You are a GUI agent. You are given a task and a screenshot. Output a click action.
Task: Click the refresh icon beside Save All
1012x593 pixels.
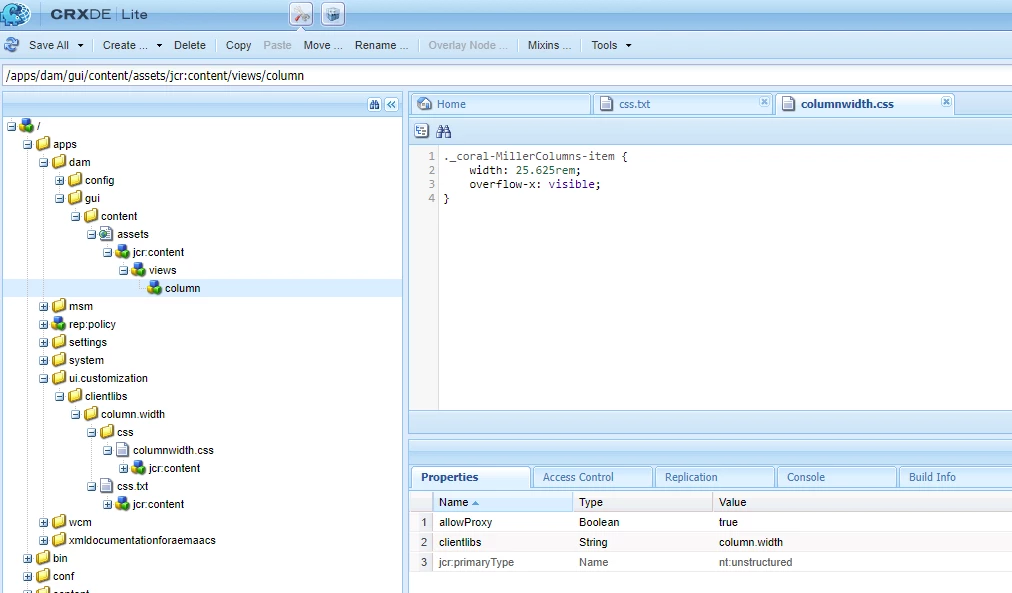coord(12,45)
